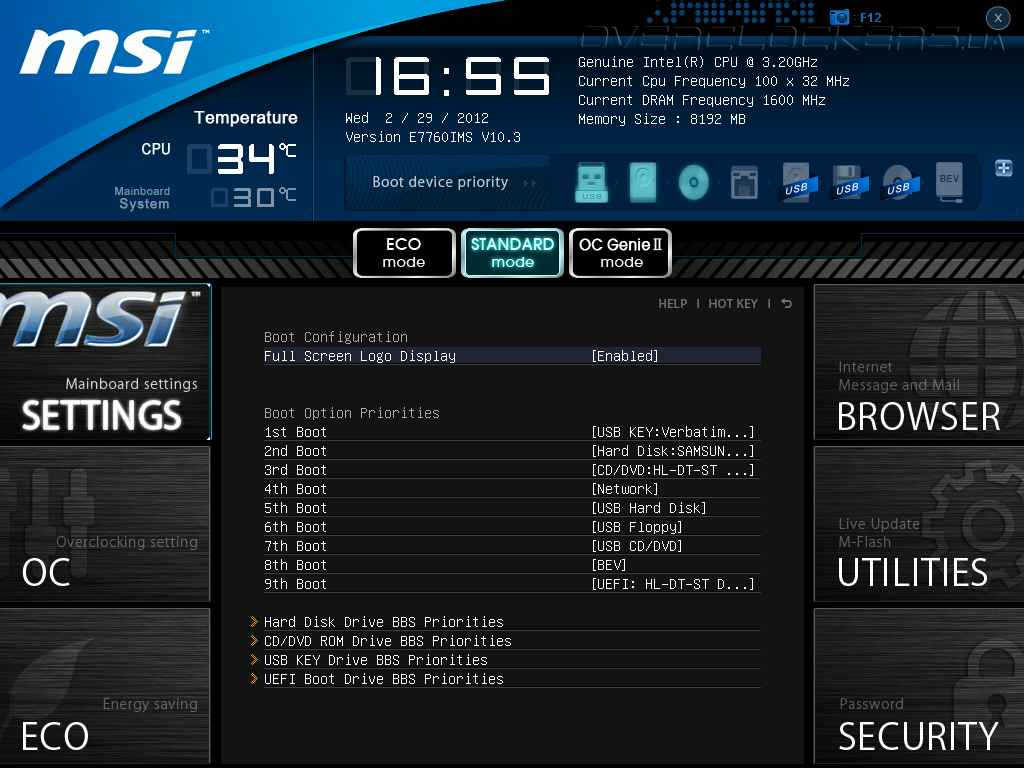Viewport: 1024px width, 768px height.
Task: Close the BIOS with the X button
Action: pyautogui.click(x=998, y=18)
